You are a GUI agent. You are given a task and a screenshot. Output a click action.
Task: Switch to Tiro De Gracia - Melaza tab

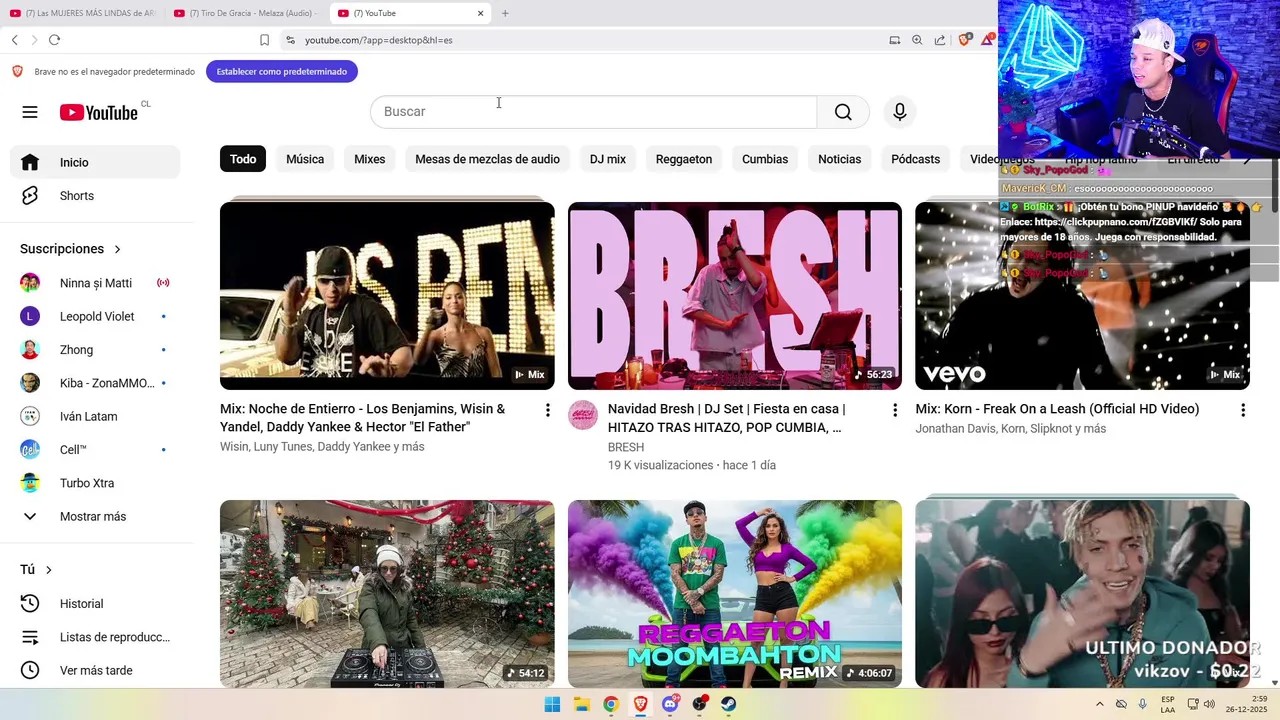(246, 13)
